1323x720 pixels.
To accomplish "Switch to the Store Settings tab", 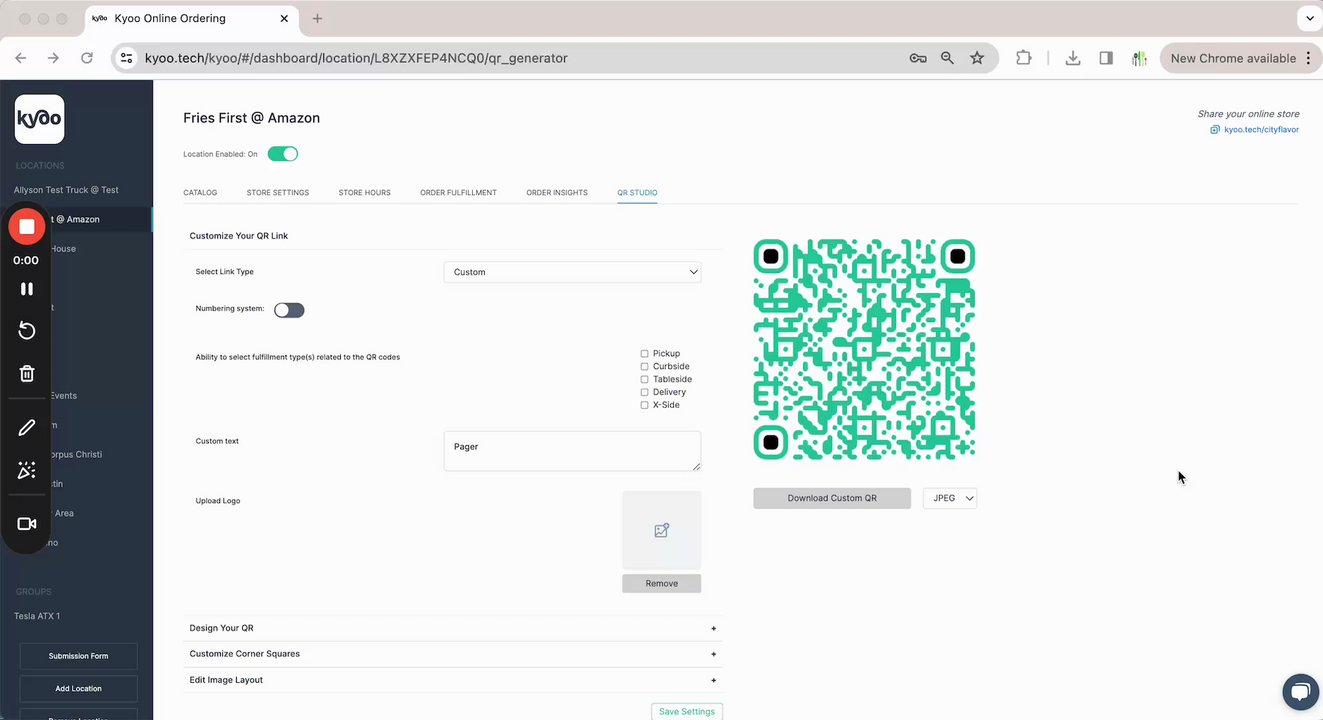I will tap(278, 192).
